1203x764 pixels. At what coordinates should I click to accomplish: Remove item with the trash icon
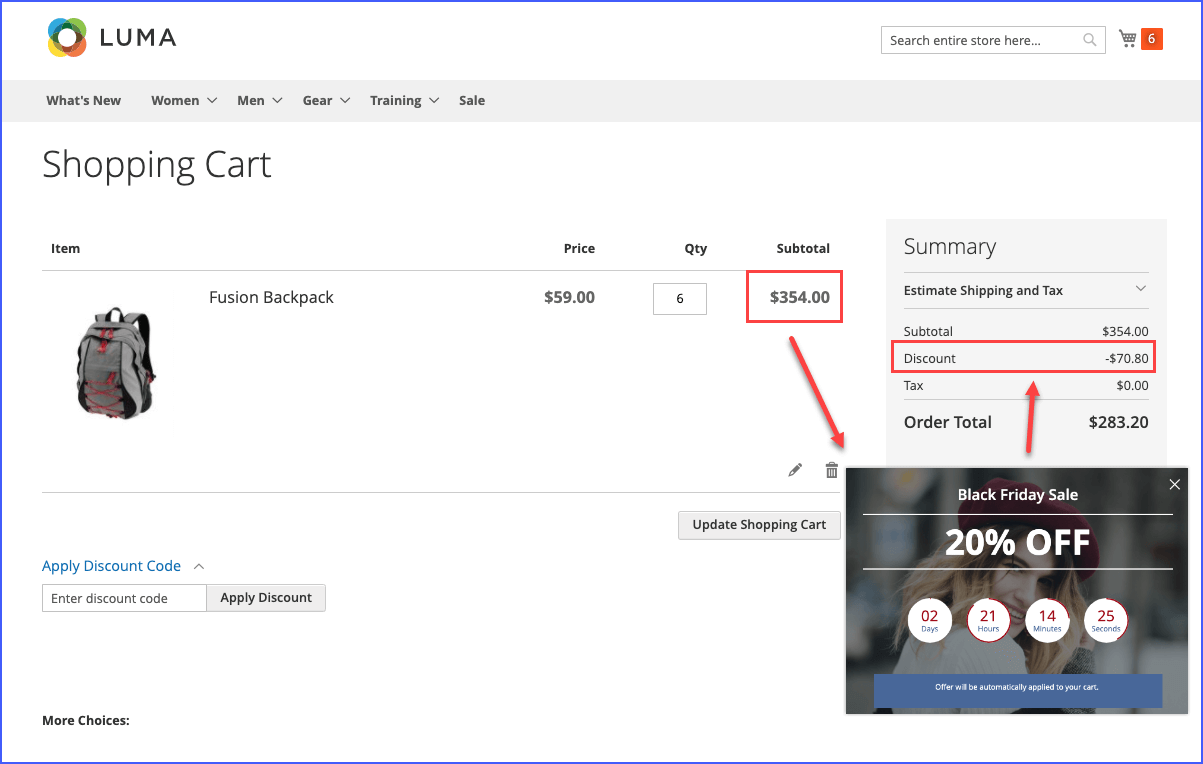(x=831, y=470)
